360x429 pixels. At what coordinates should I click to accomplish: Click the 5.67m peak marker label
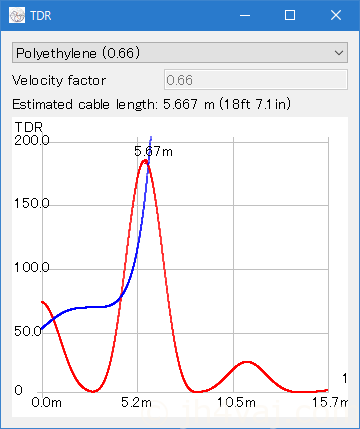pyautogui.click(x=153, y=151)
